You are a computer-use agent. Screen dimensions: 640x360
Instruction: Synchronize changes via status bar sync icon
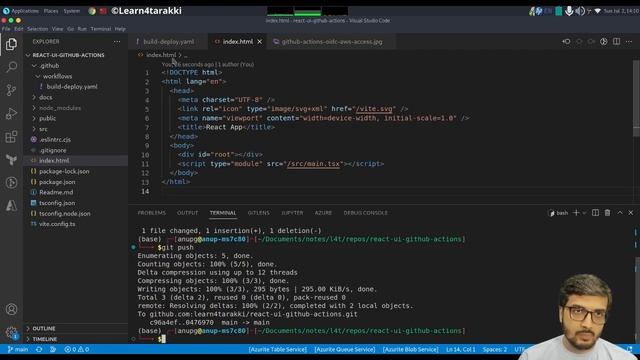(39, 349)
